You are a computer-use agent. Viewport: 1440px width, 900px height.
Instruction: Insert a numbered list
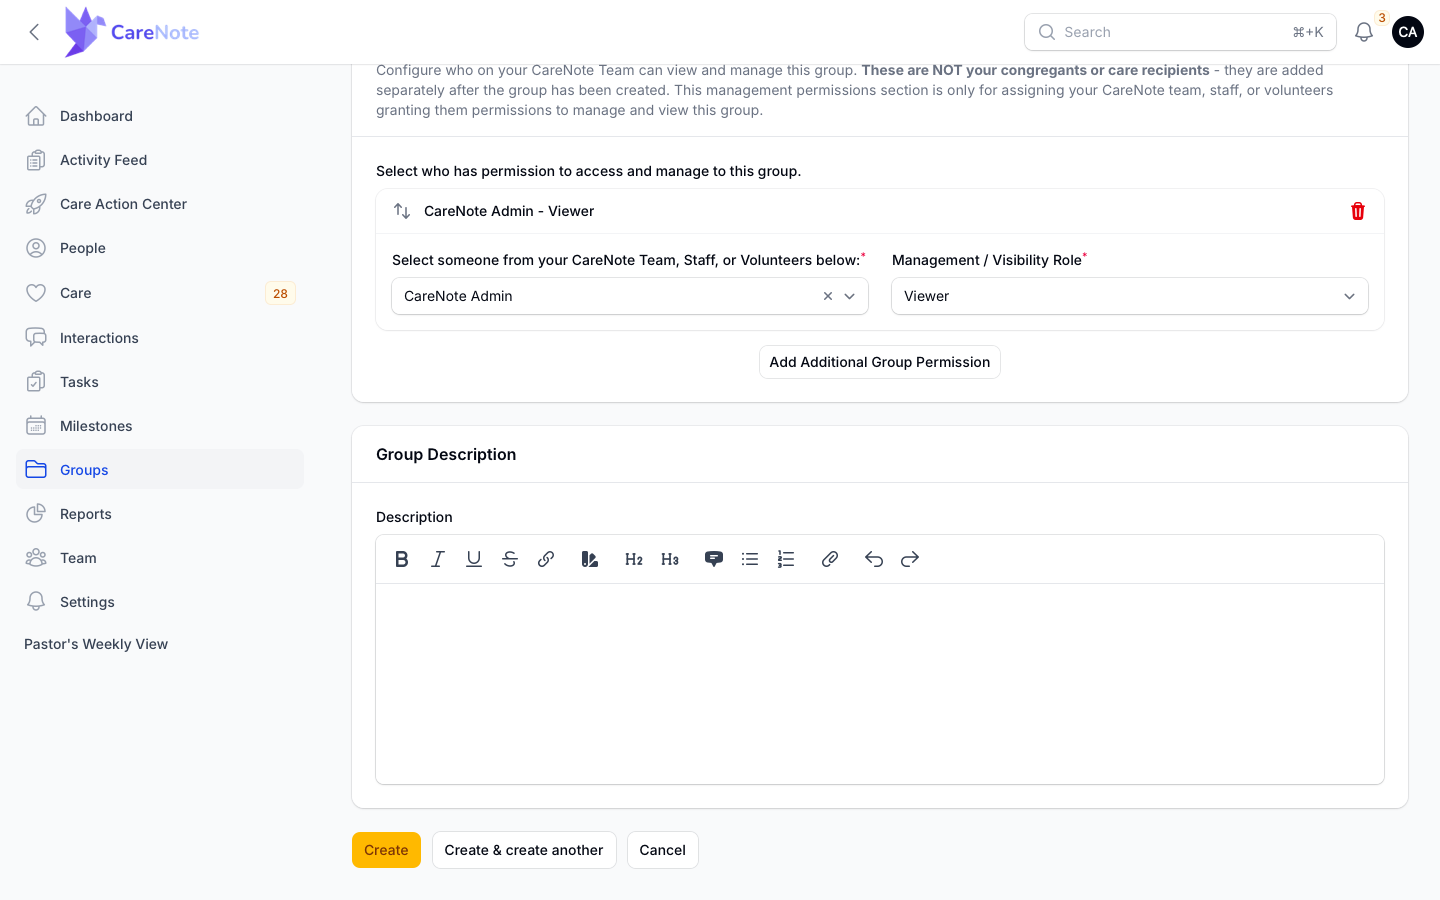tap(786, 559)
